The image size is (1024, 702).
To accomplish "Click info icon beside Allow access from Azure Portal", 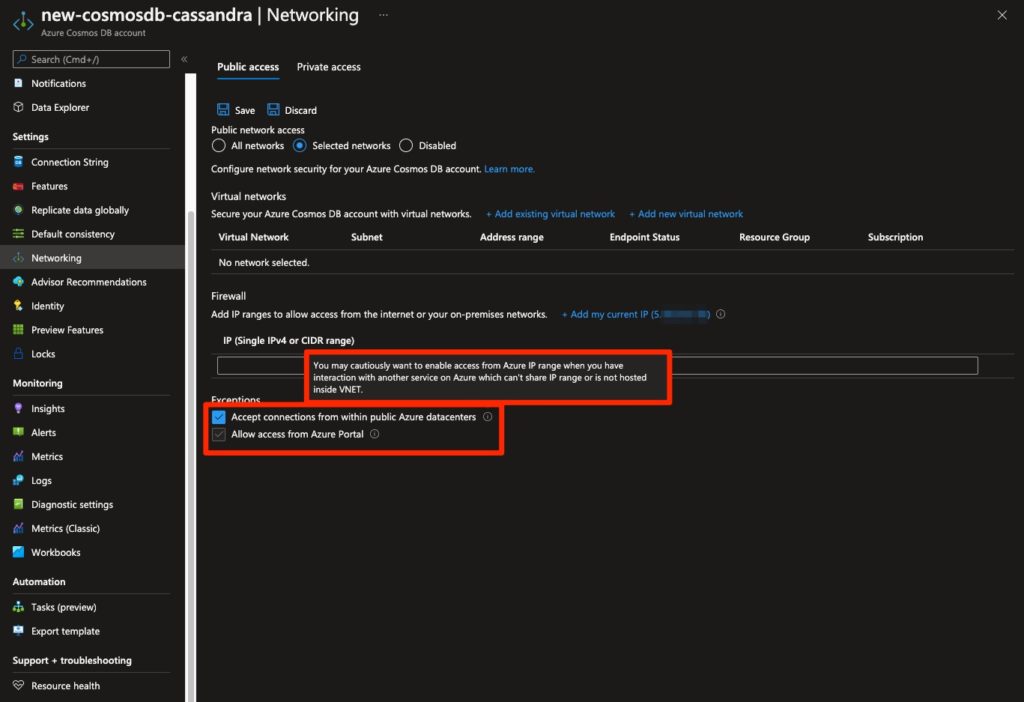I will pos(374,434).
